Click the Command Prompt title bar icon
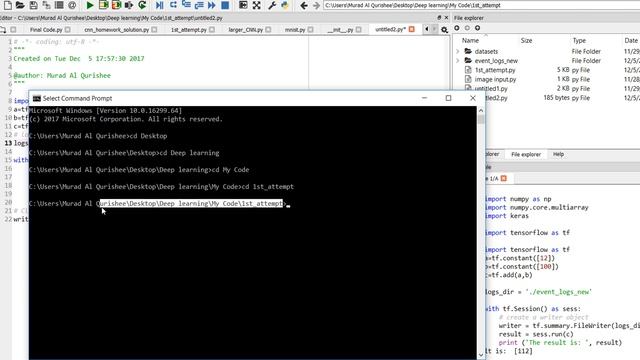Image resolution: width=640 pixels, height=360 pixels. [37, 98]
